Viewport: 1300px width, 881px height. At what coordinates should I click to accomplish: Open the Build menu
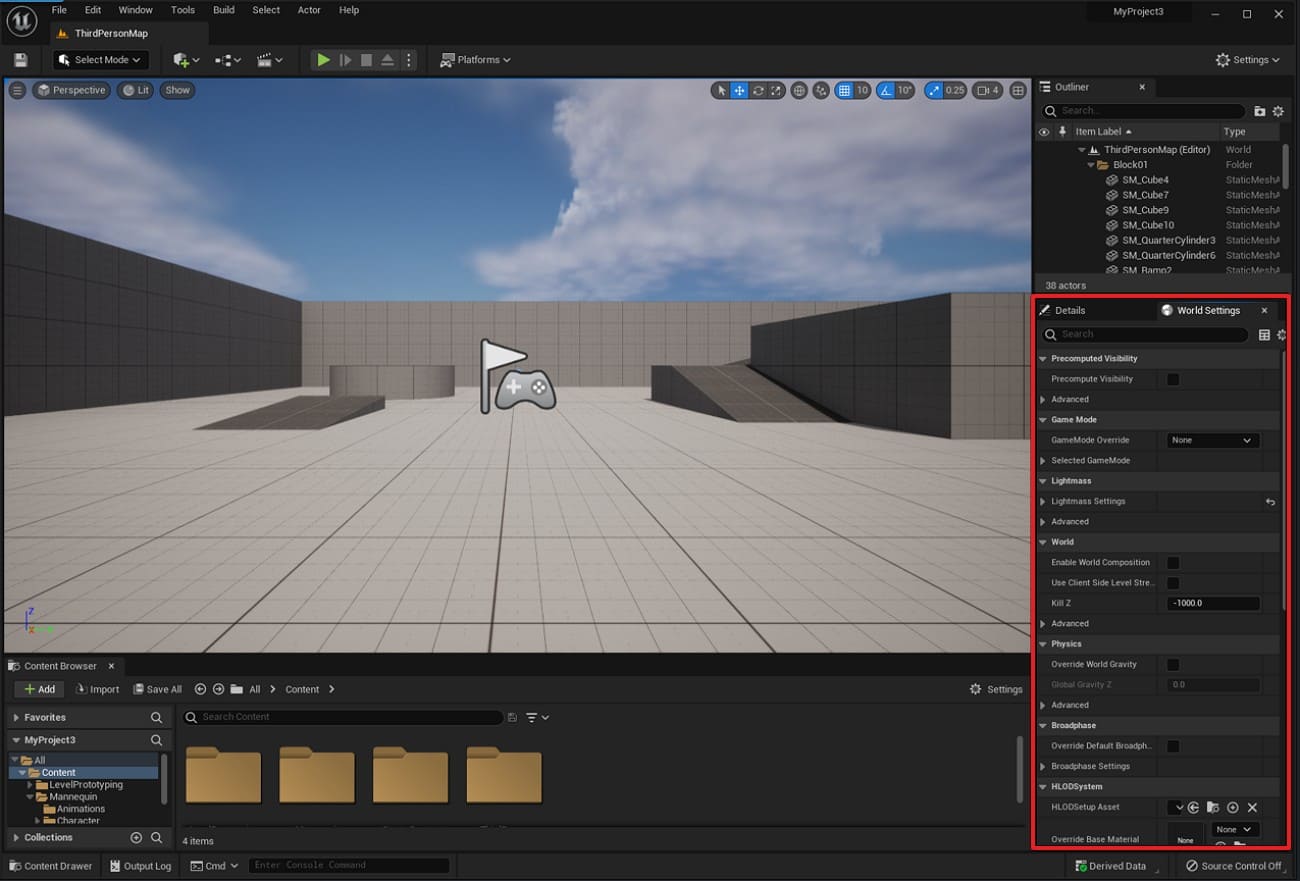click(223, 10)
